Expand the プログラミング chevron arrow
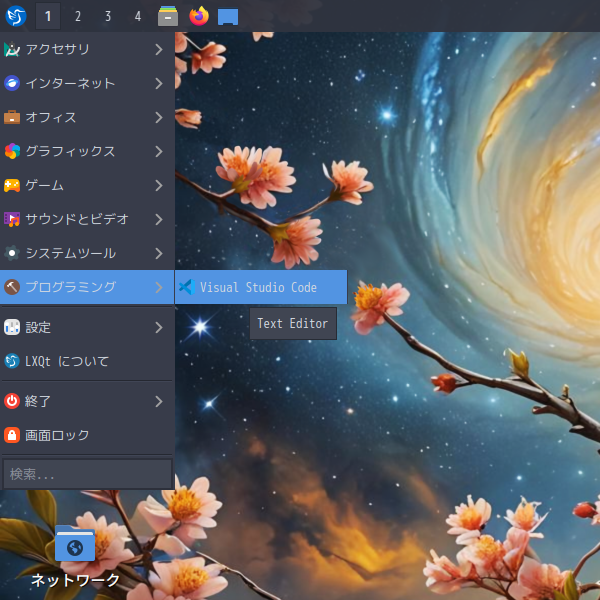This screenshot has width=600, height=600. [x=159, y=287]
